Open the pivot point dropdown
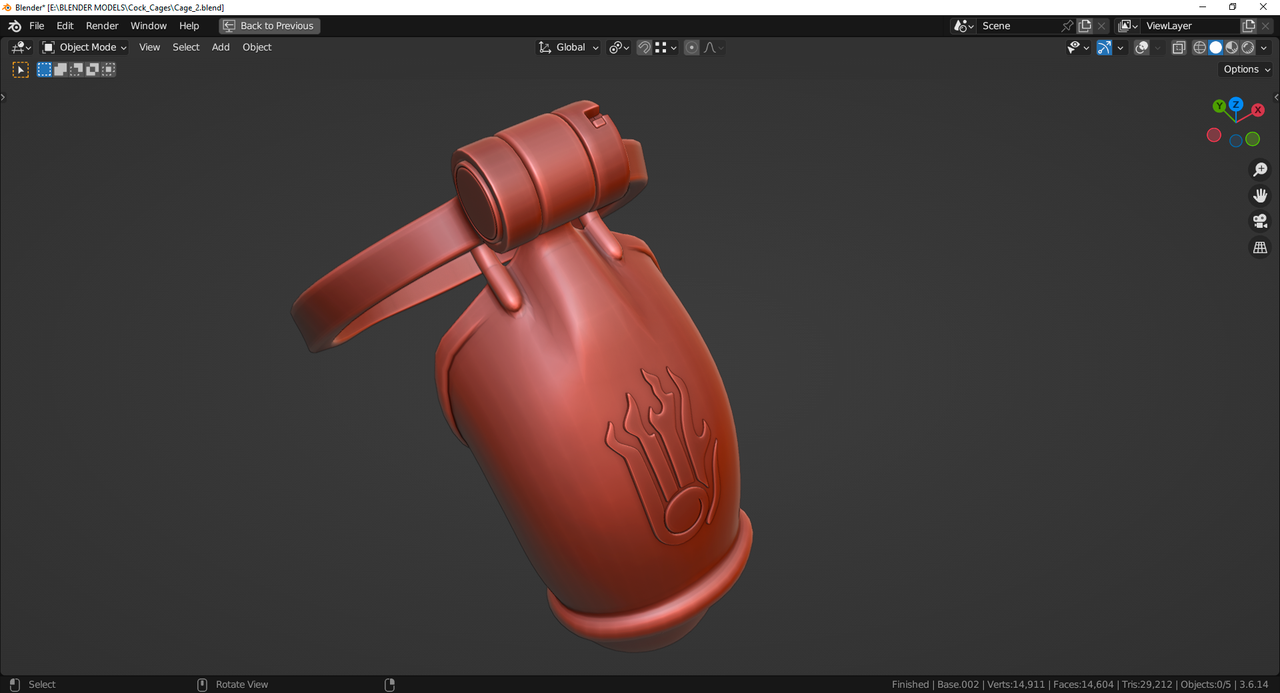1280x693 pixels. [619, 47]
